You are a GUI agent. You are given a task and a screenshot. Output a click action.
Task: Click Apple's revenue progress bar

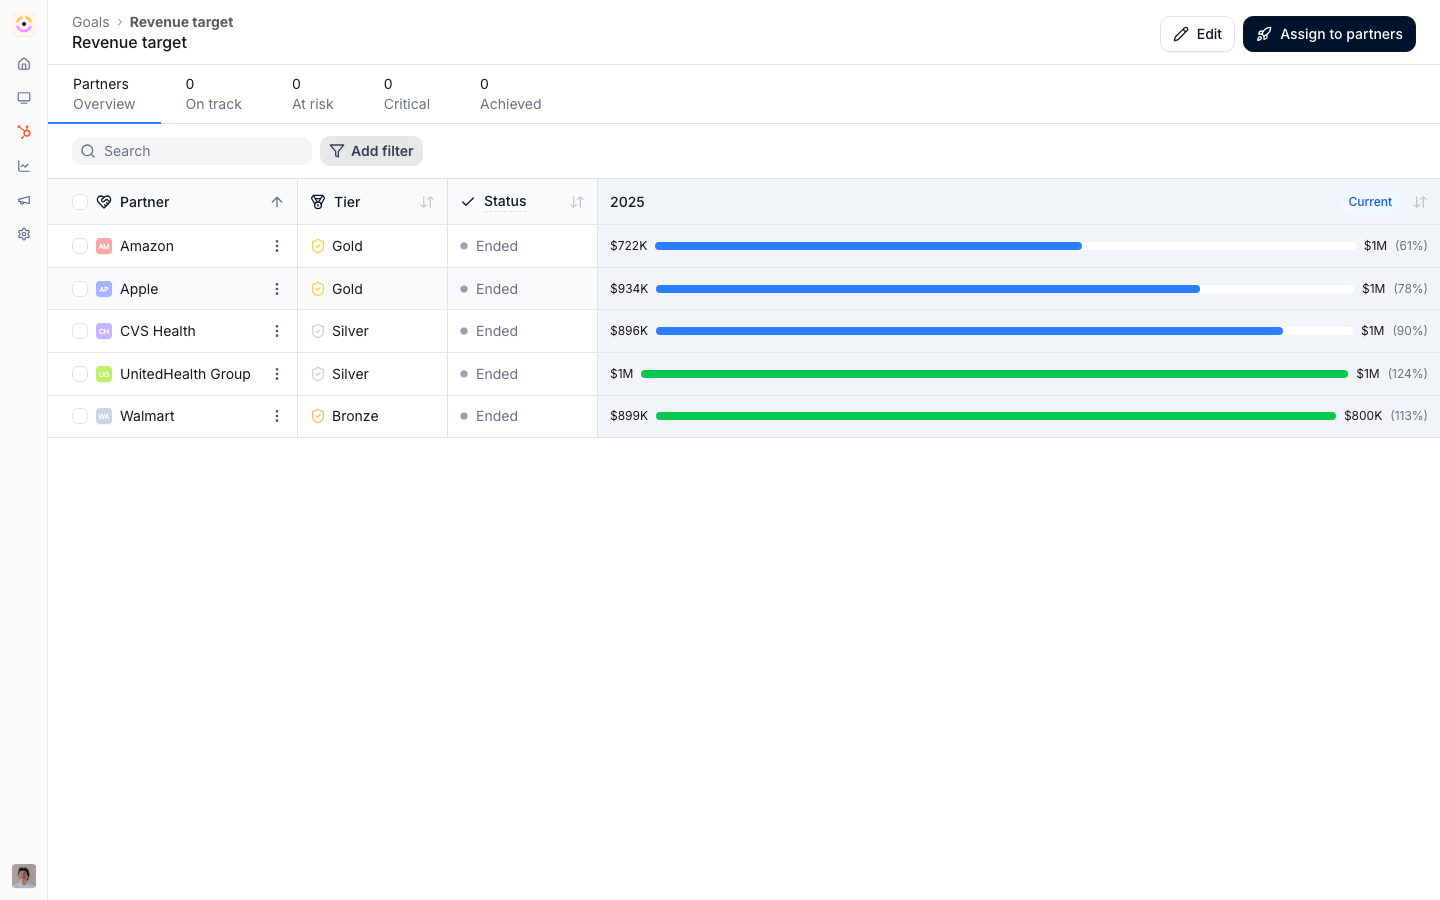(x=1005, y=289)
